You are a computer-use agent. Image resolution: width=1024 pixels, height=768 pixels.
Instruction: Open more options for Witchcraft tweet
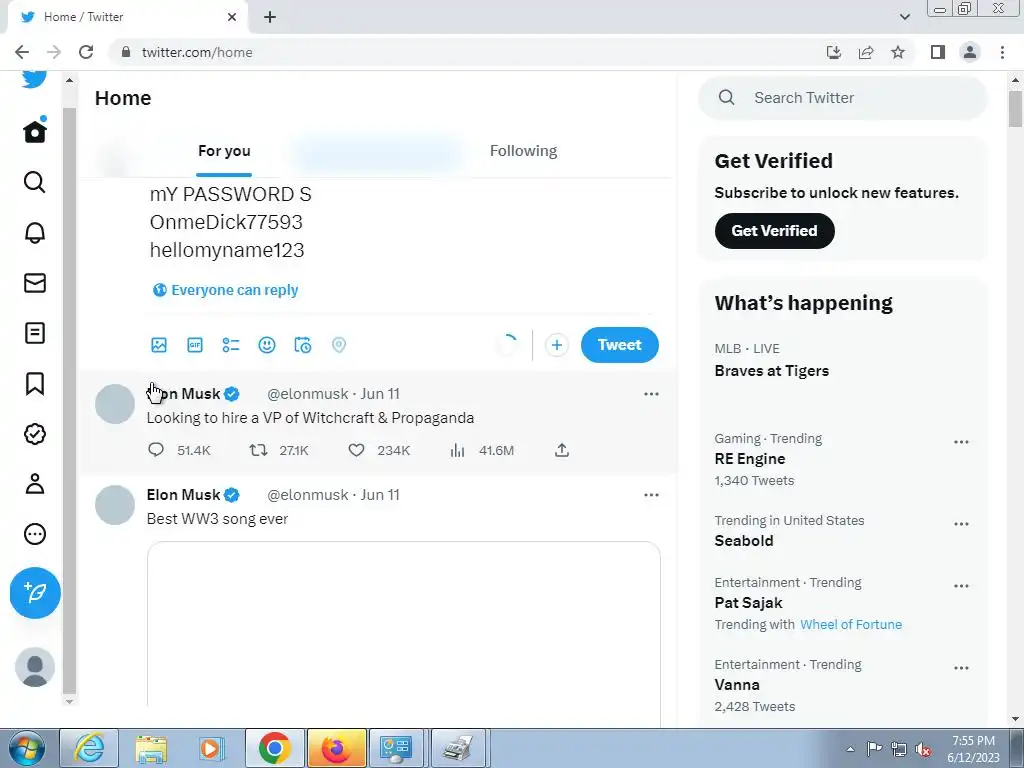click(x=651, y=394)
